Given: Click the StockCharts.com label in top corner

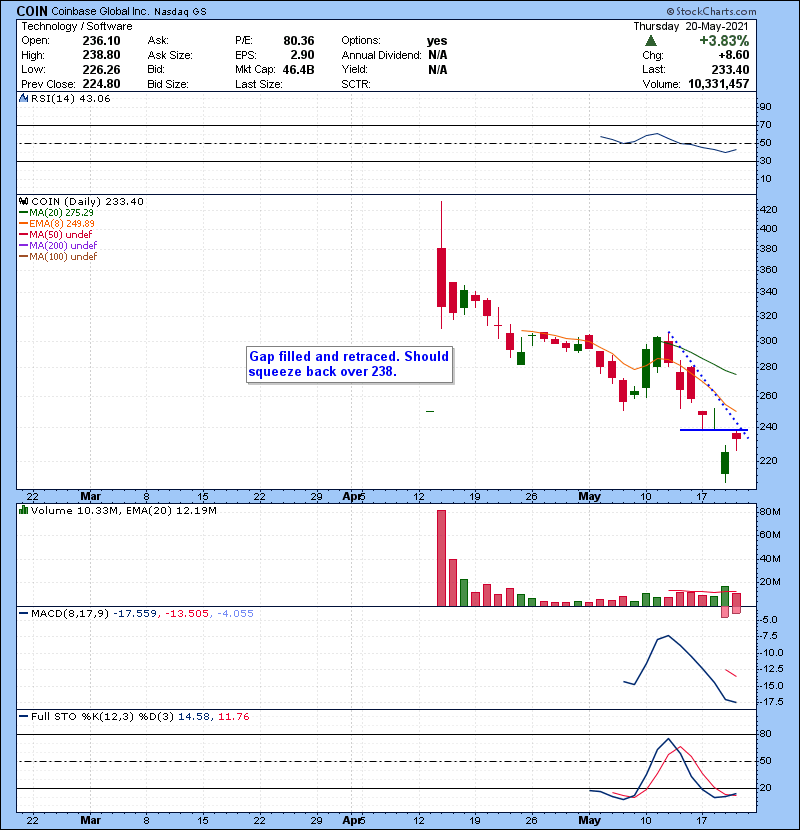Looking at the screenshot, I should (711, 11).
